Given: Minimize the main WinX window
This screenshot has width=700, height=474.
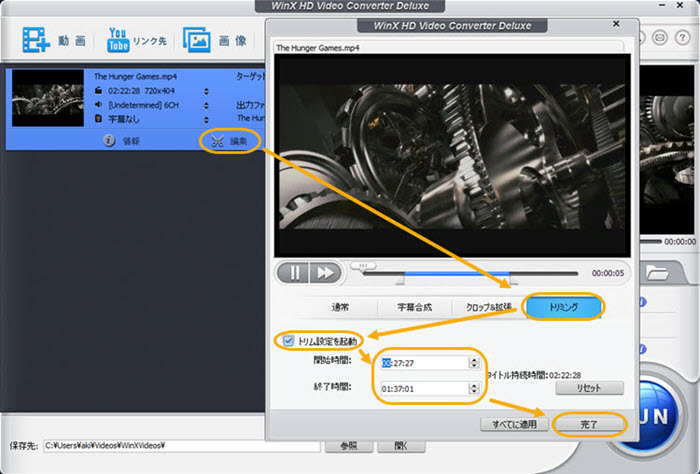Looking at the screenshot, I should tap(662, 5).
